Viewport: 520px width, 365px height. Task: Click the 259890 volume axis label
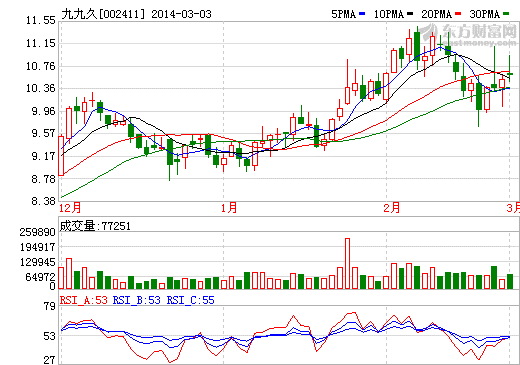point(37,232)
